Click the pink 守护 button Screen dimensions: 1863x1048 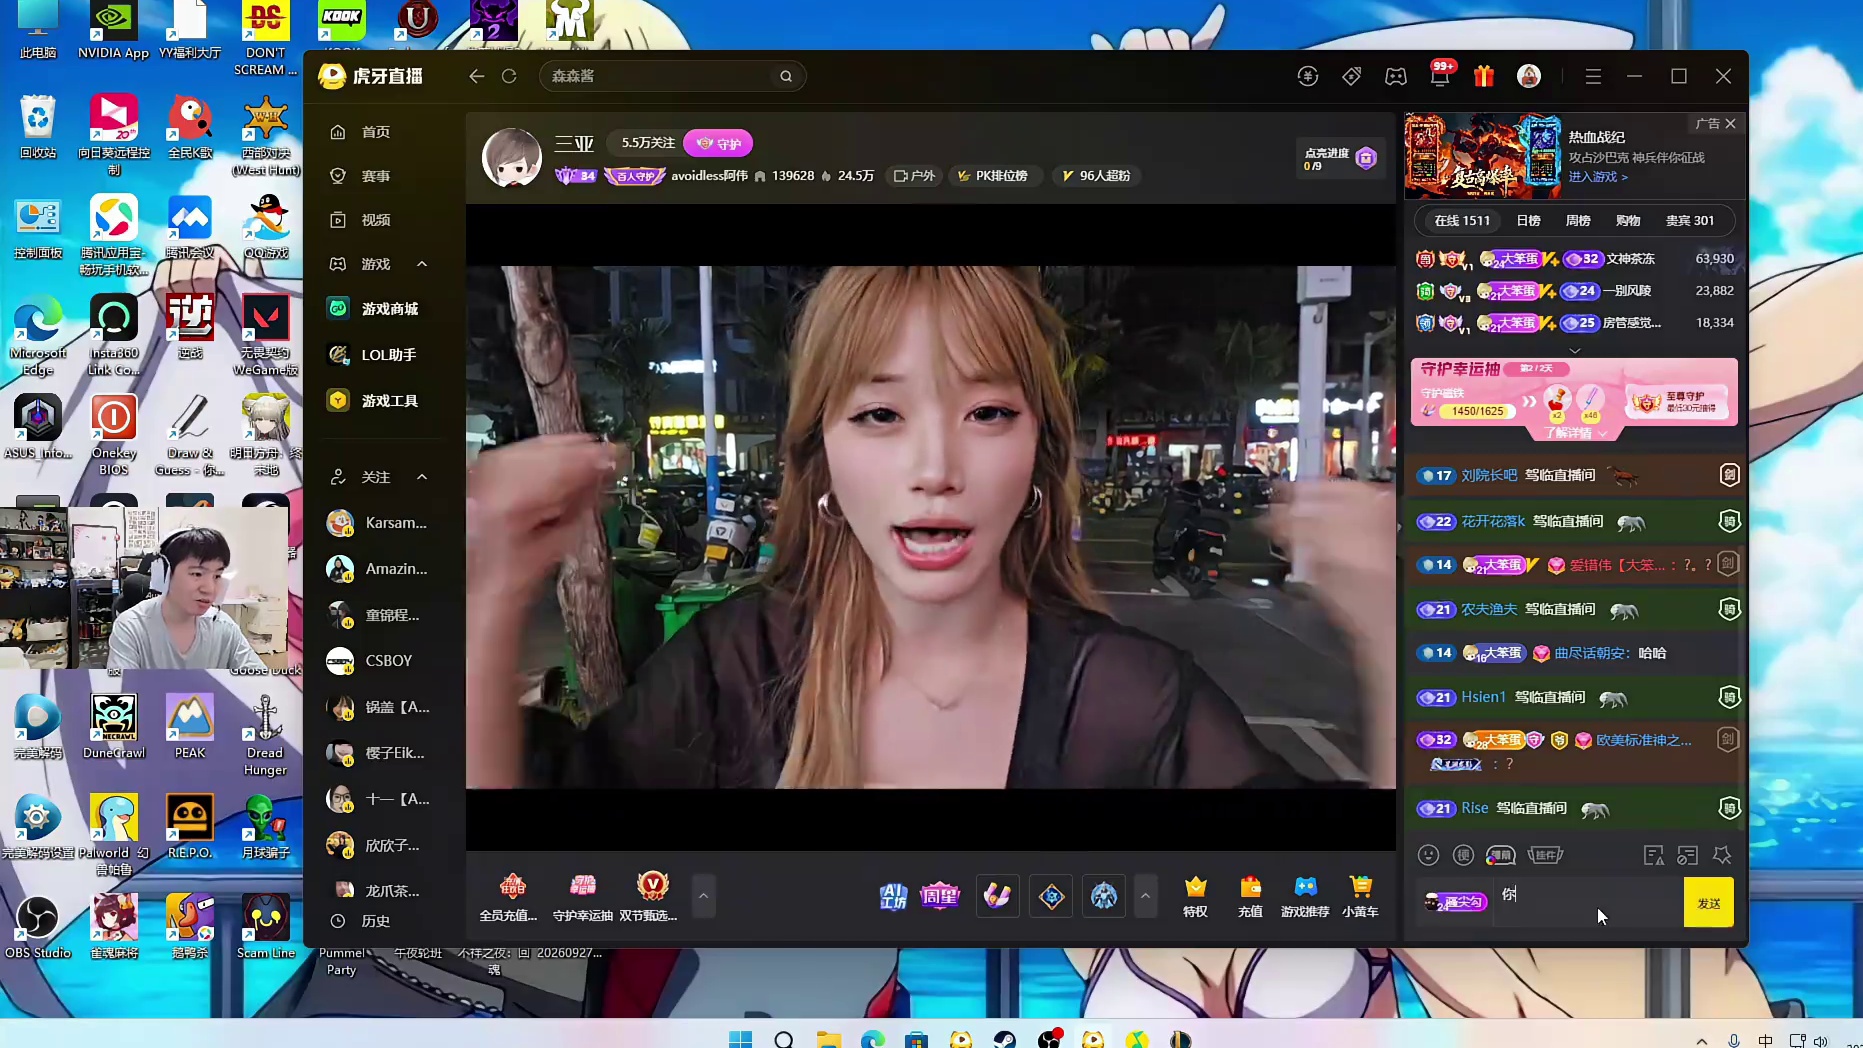pyautogui.click(x=718, y=143)
